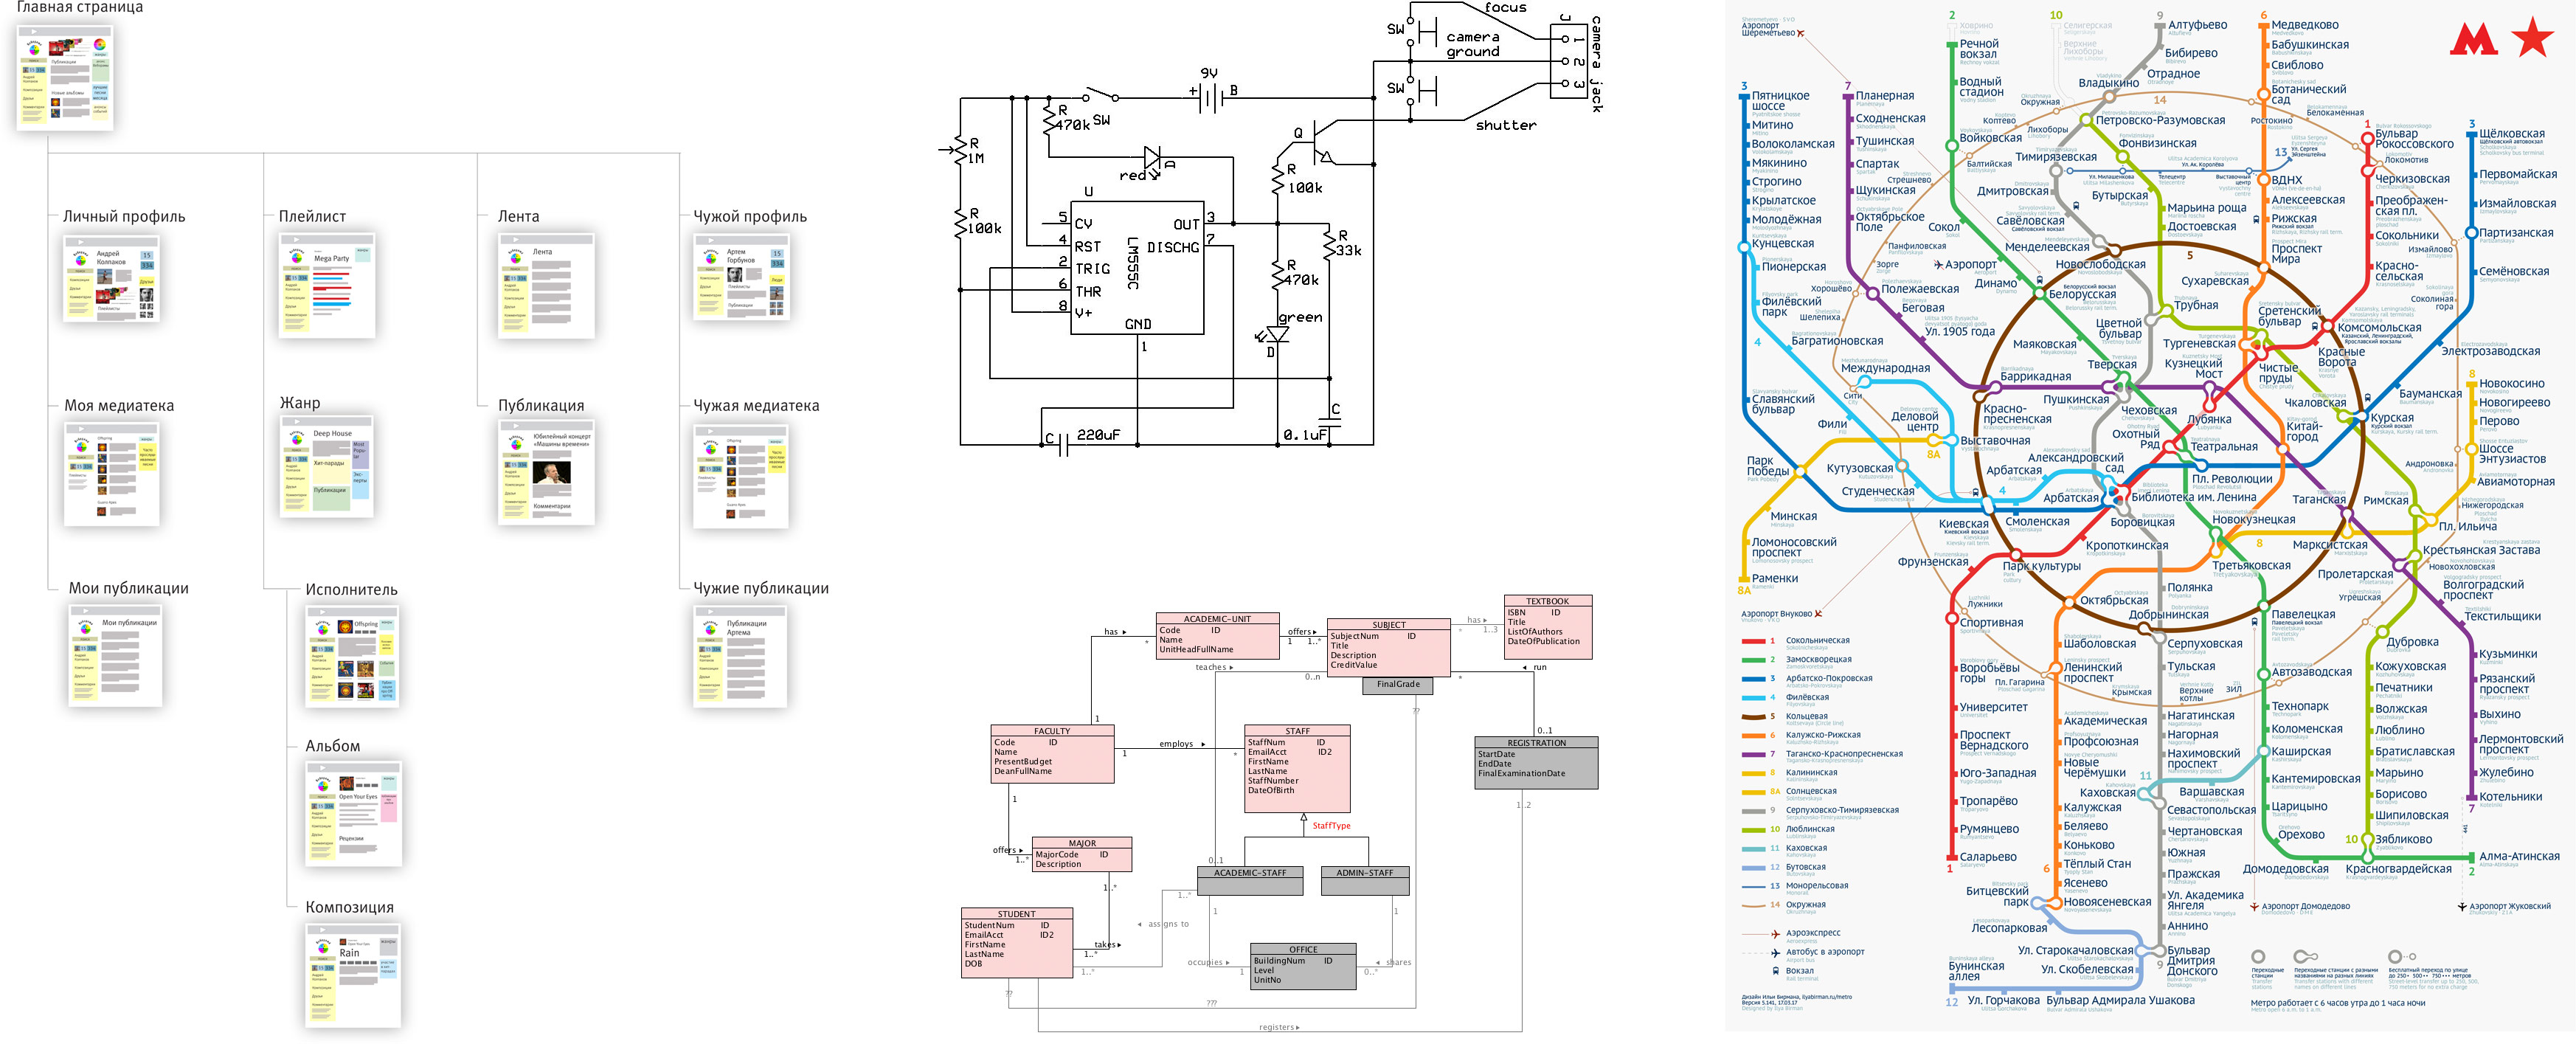
Task: Click the red StaffType label
Action: pos(1331,826)
